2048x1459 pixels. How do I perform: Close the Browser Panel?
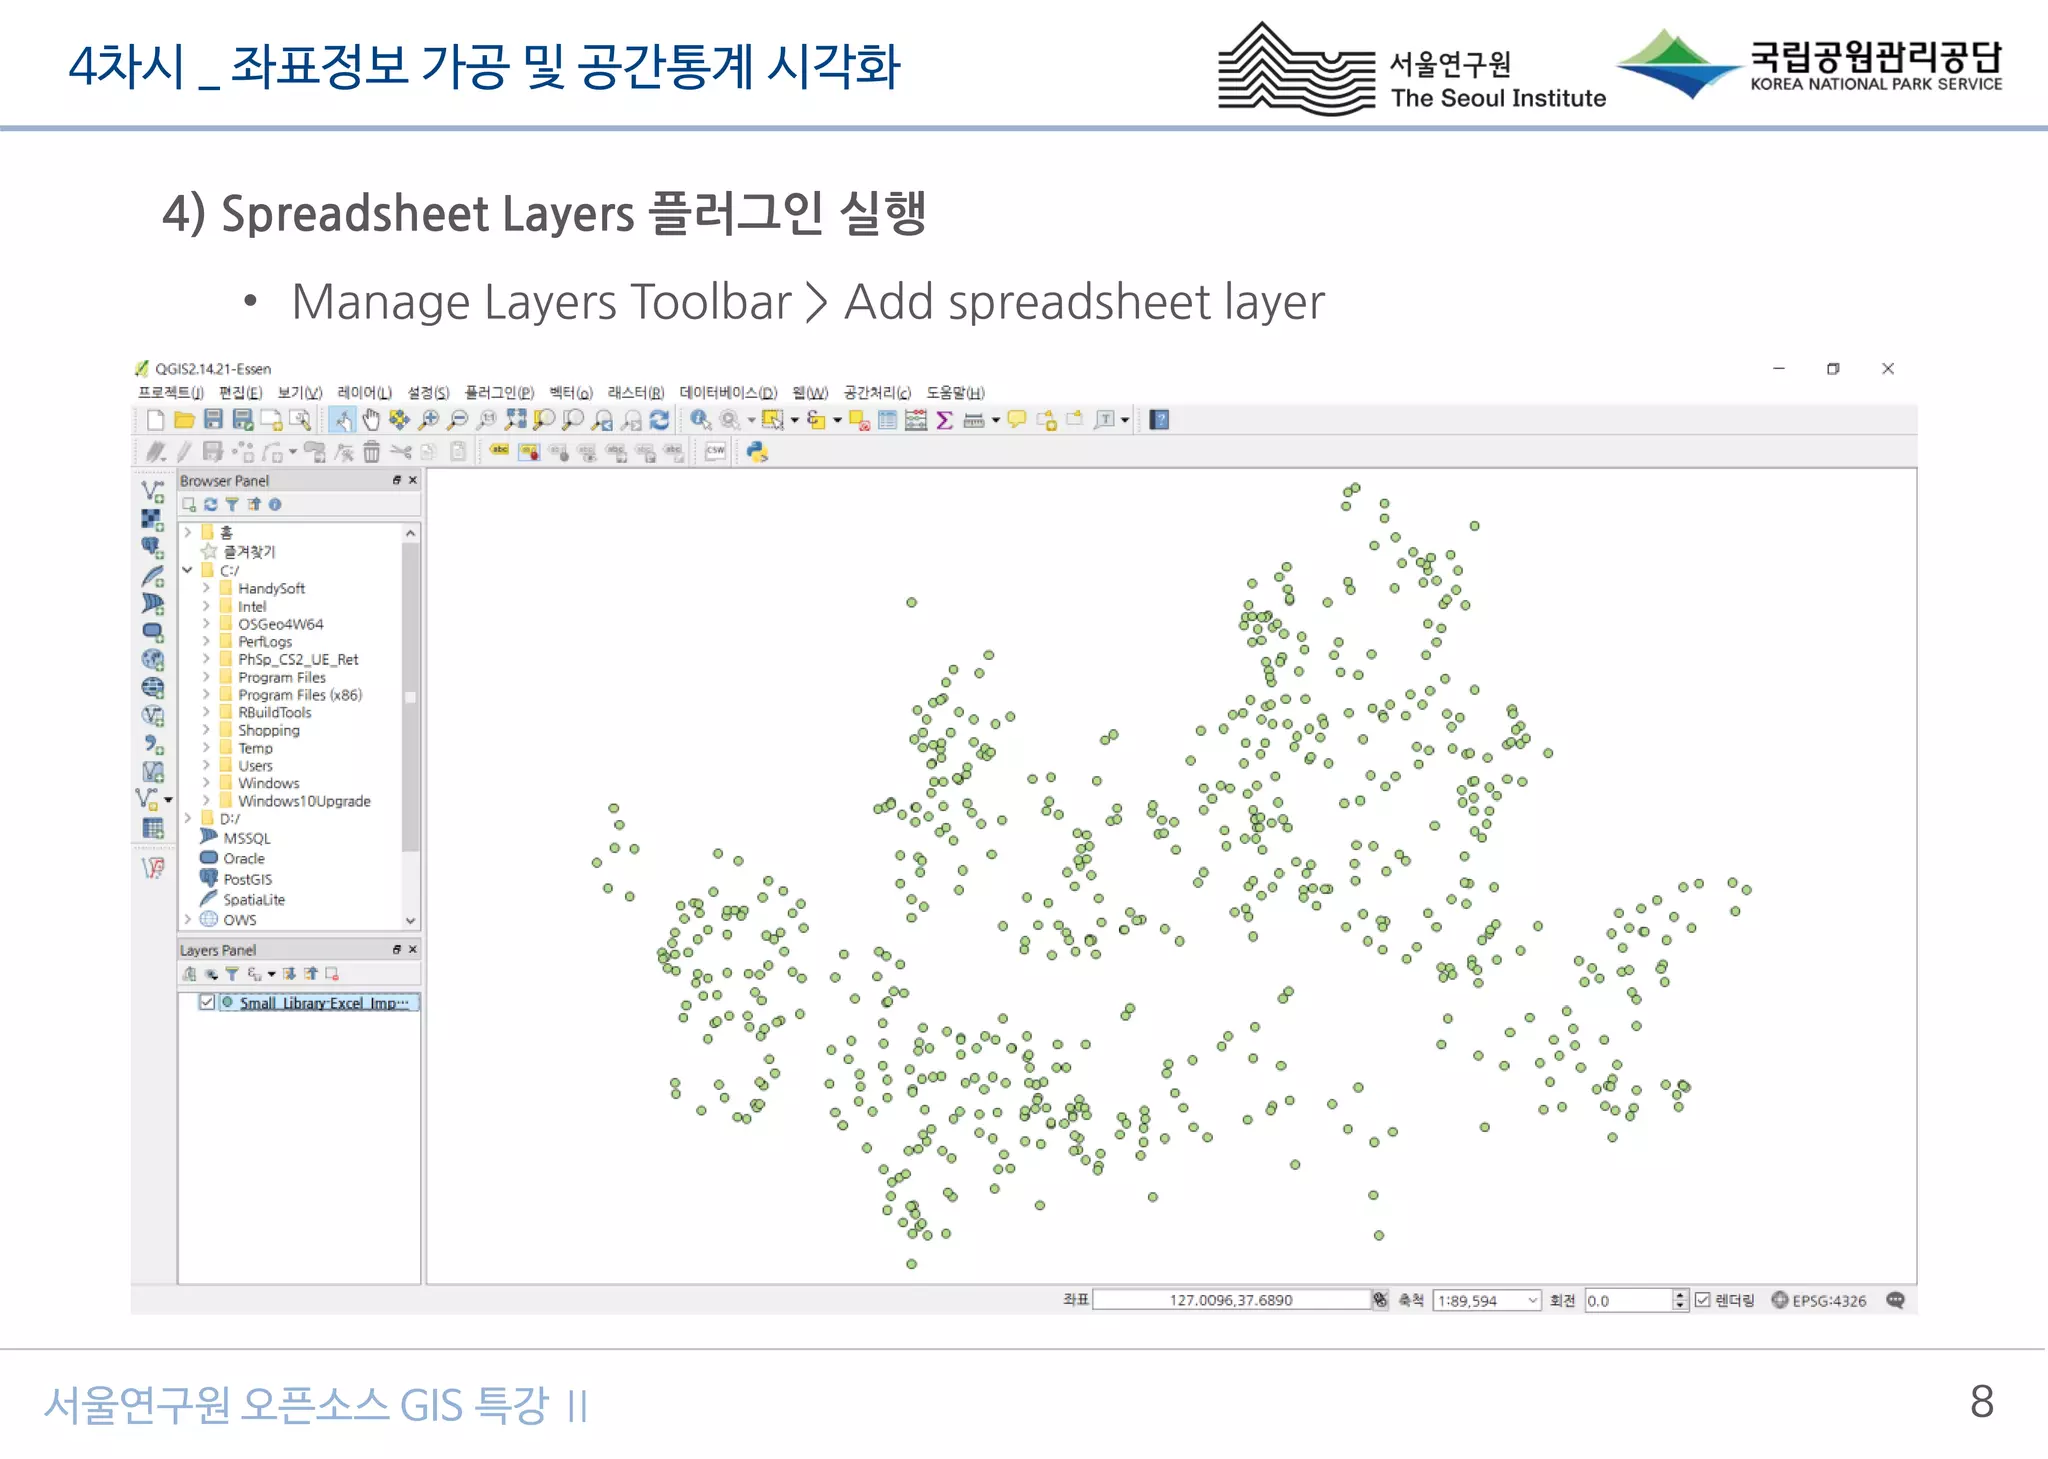[x=413, y=480]
